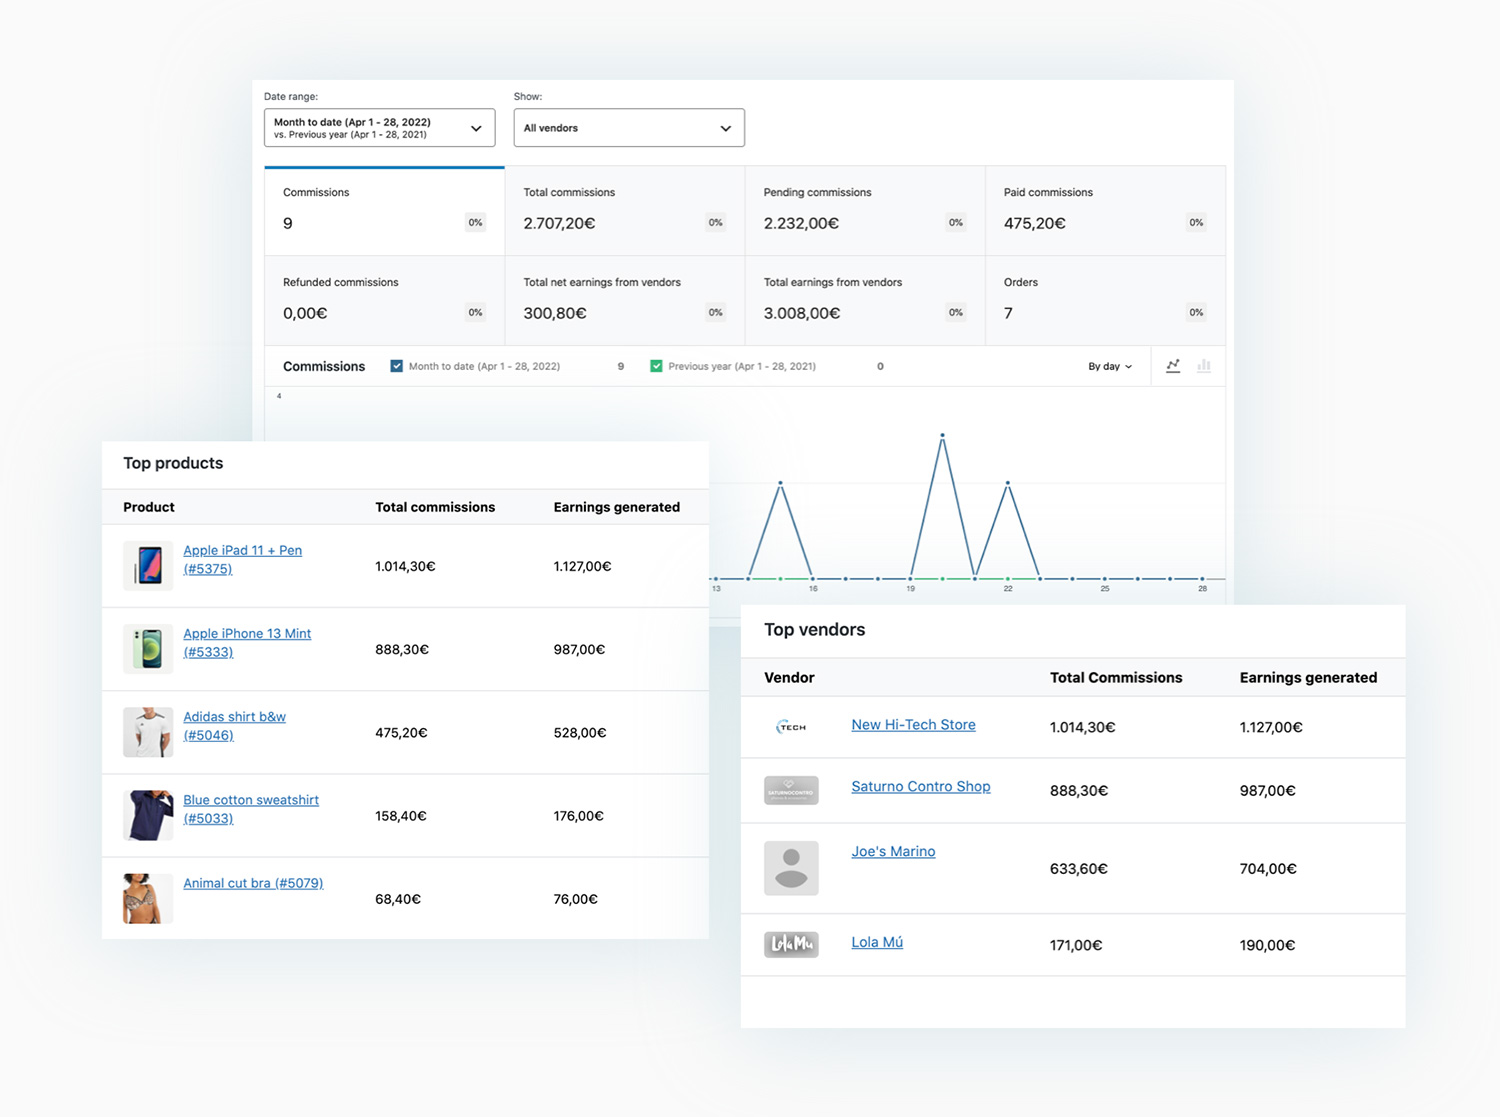Click Earnings generated header in Top vendors
The height and width of the screenshot is (1117, 1500).
point(1308,677)
